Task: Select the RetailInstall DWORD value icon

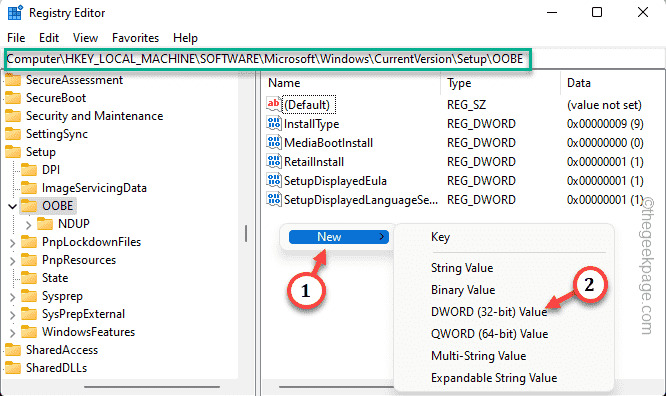Action: click(274, 161)
